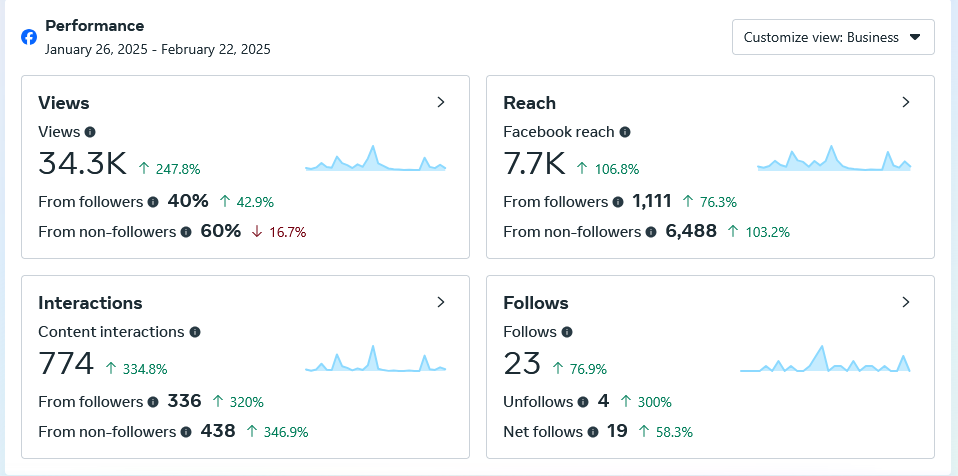Click info icon beside Facebook reach

pos(624,131)
